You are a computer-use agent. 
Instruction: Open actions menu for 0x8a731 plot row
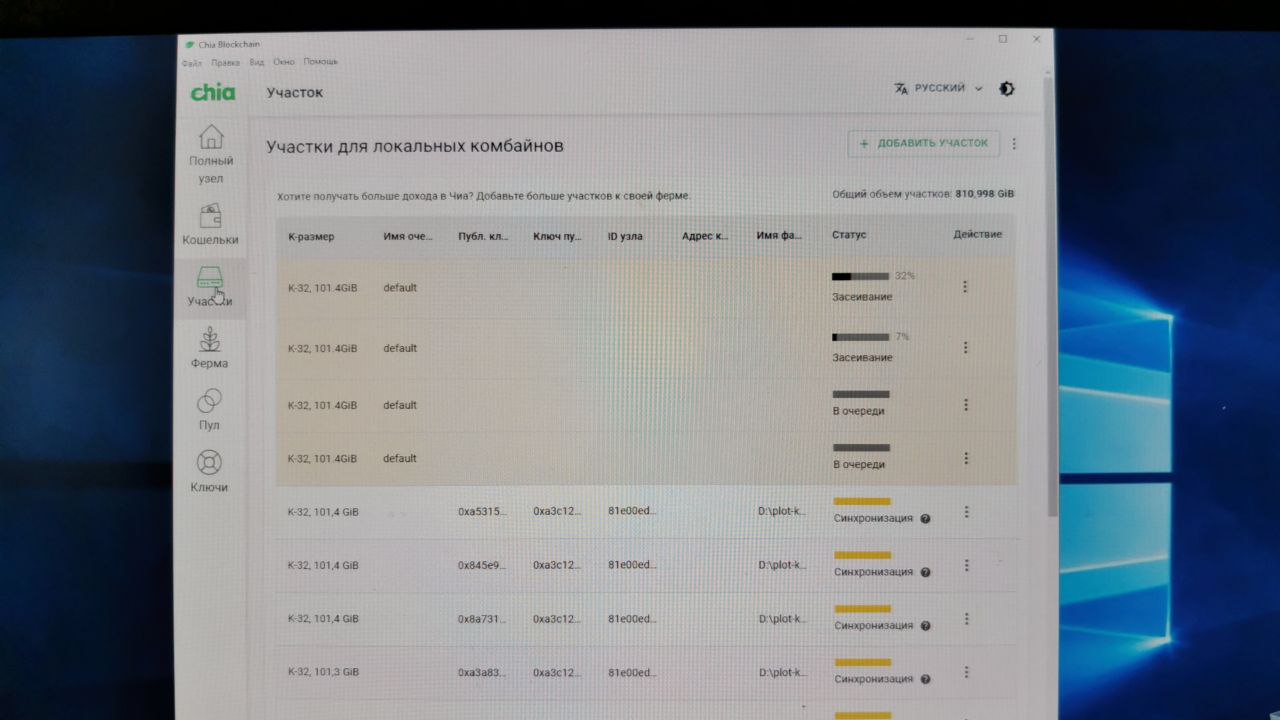point(967,619)
